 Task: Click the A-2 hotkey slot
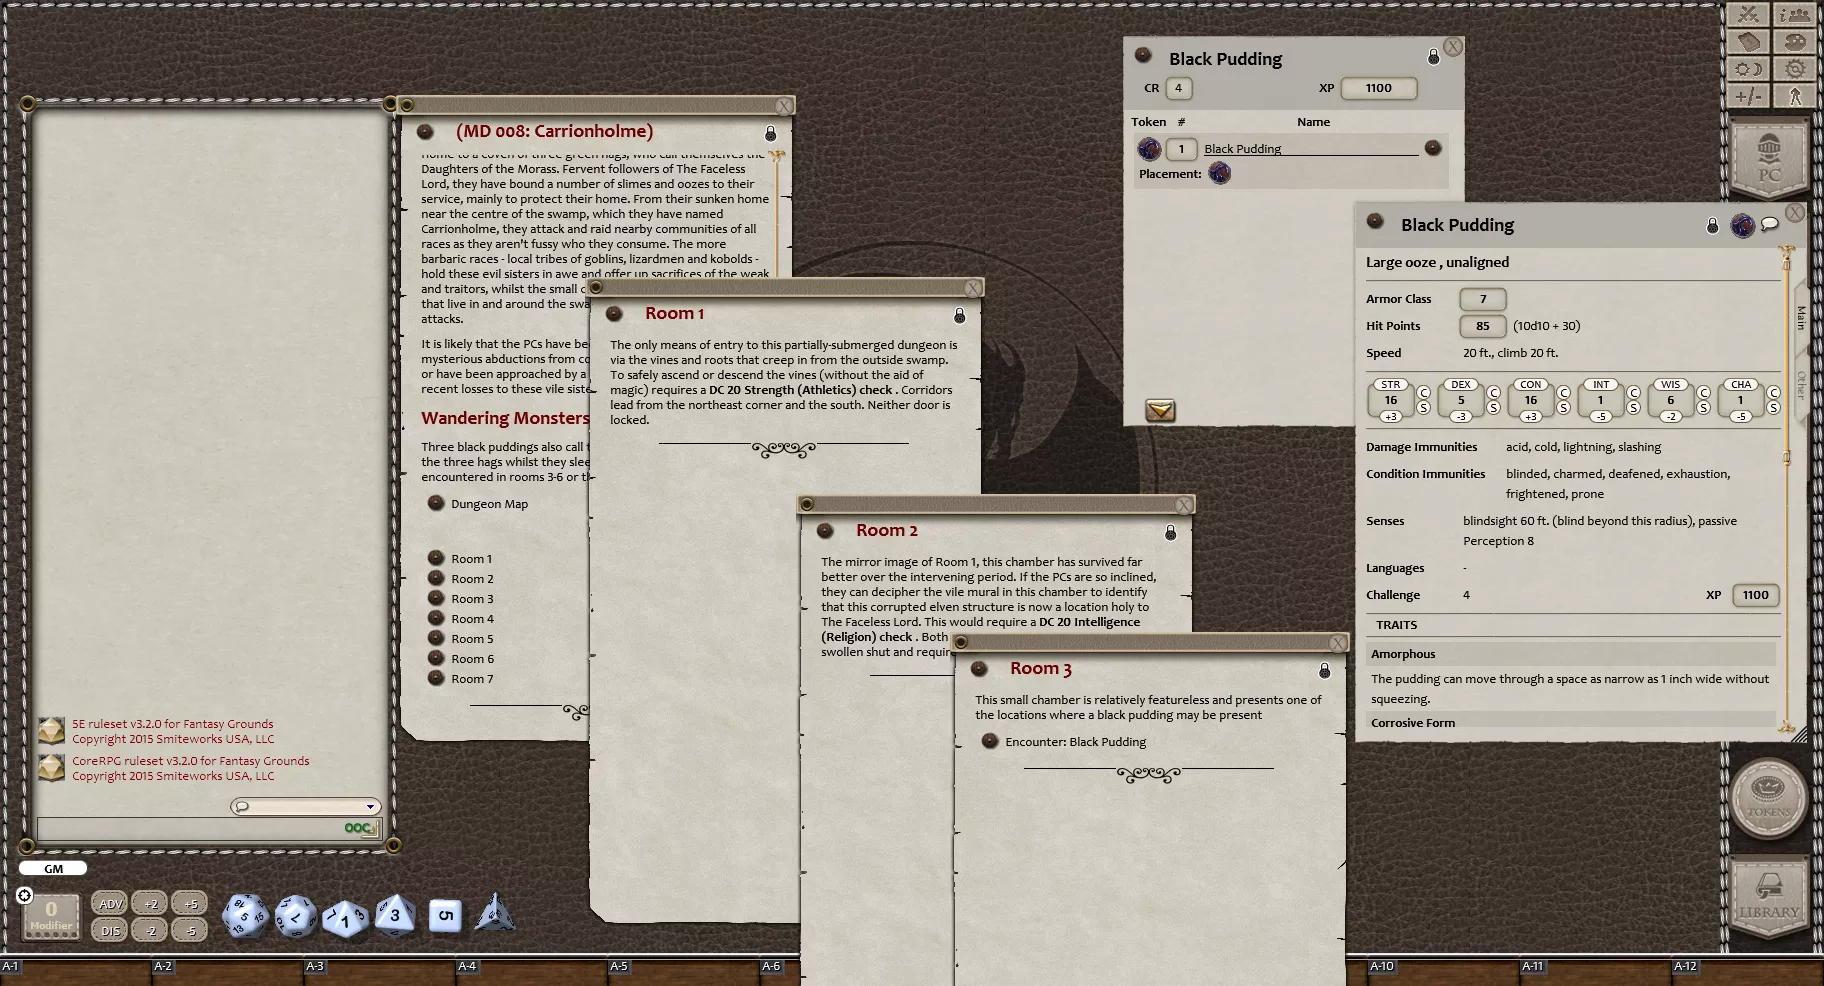click(x=227, y=969)
